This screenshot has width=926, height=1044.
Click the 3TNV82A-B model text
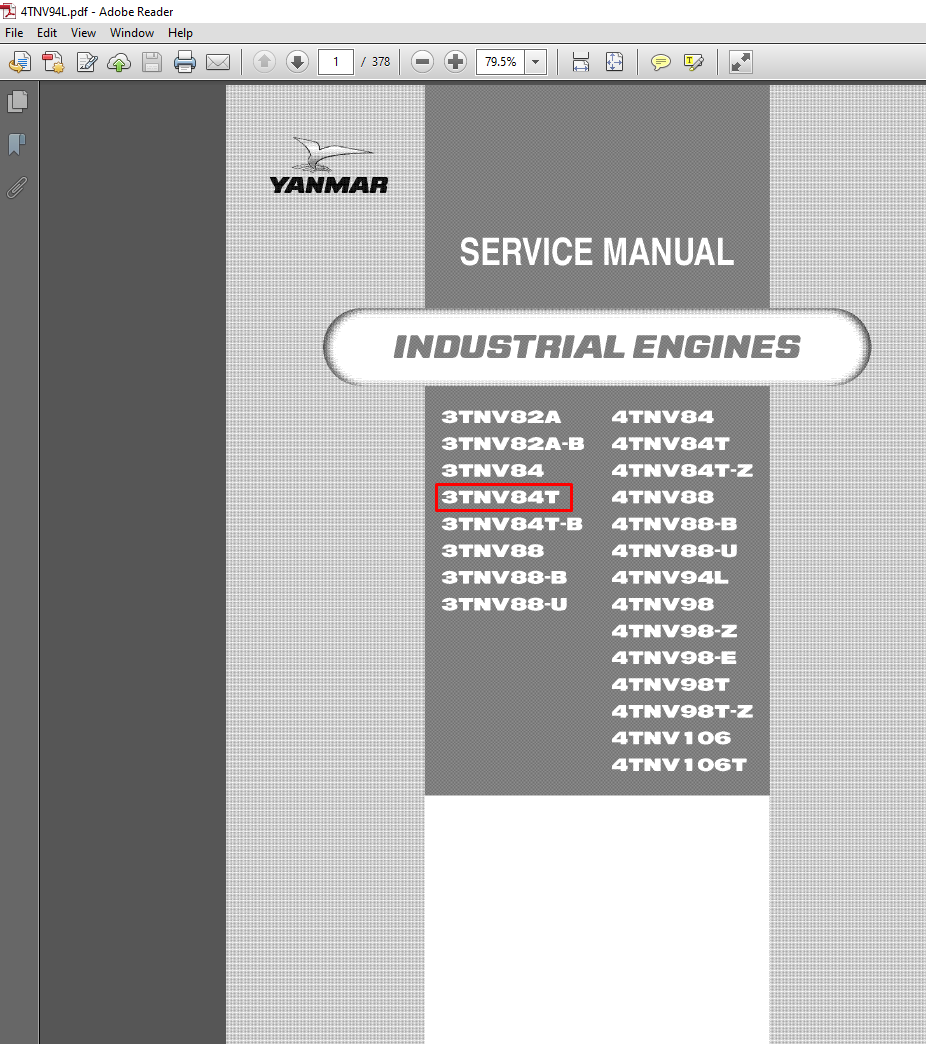click(x=513, y=443)
